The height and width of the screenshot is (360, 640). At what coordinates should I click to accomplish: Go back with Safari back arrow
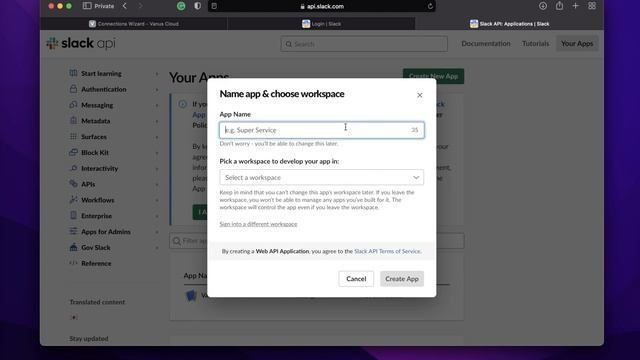pos(124,6)
